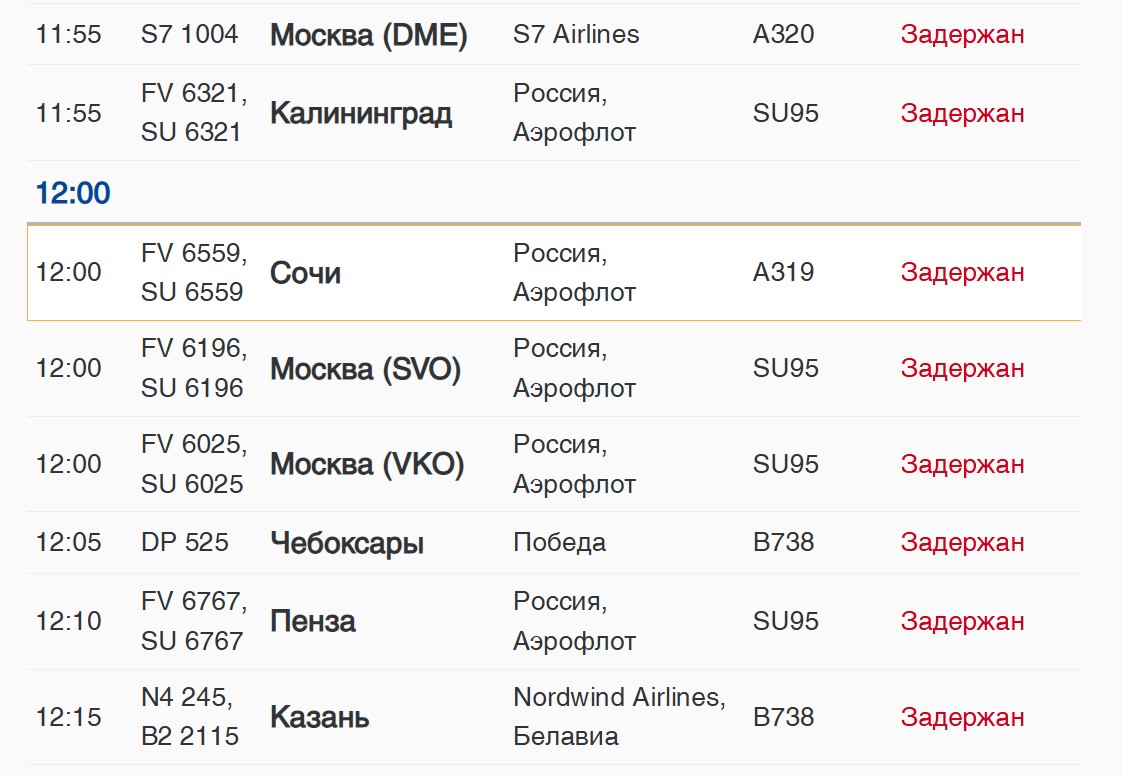Click the Победа airline name
This screenshot has height=776, width=1123.
point(559,542)
